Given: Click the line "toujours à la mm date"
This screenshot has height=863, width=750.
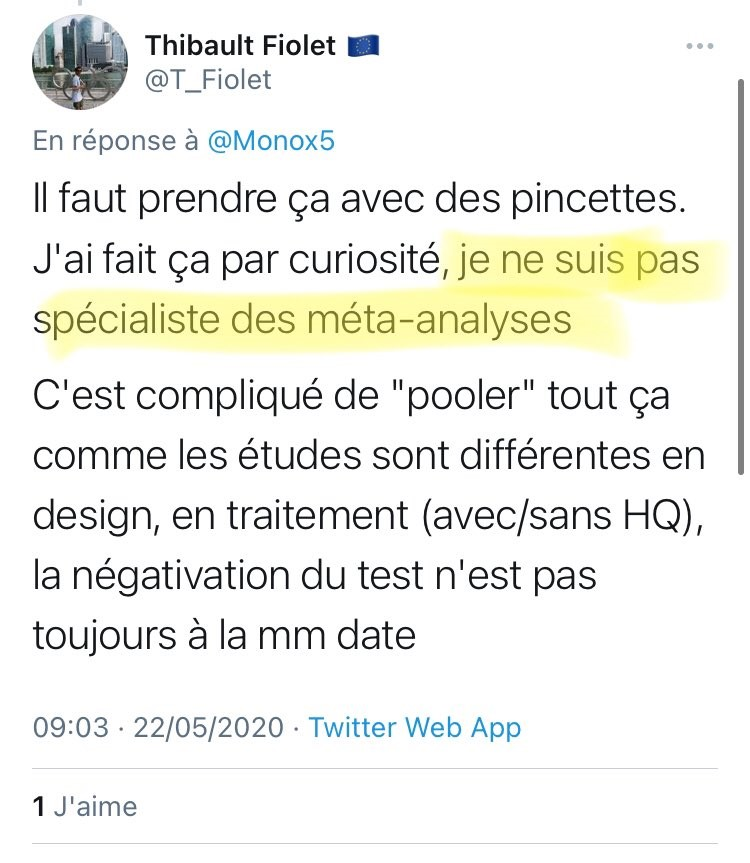Looking at the screenshot, I should 224,634.
